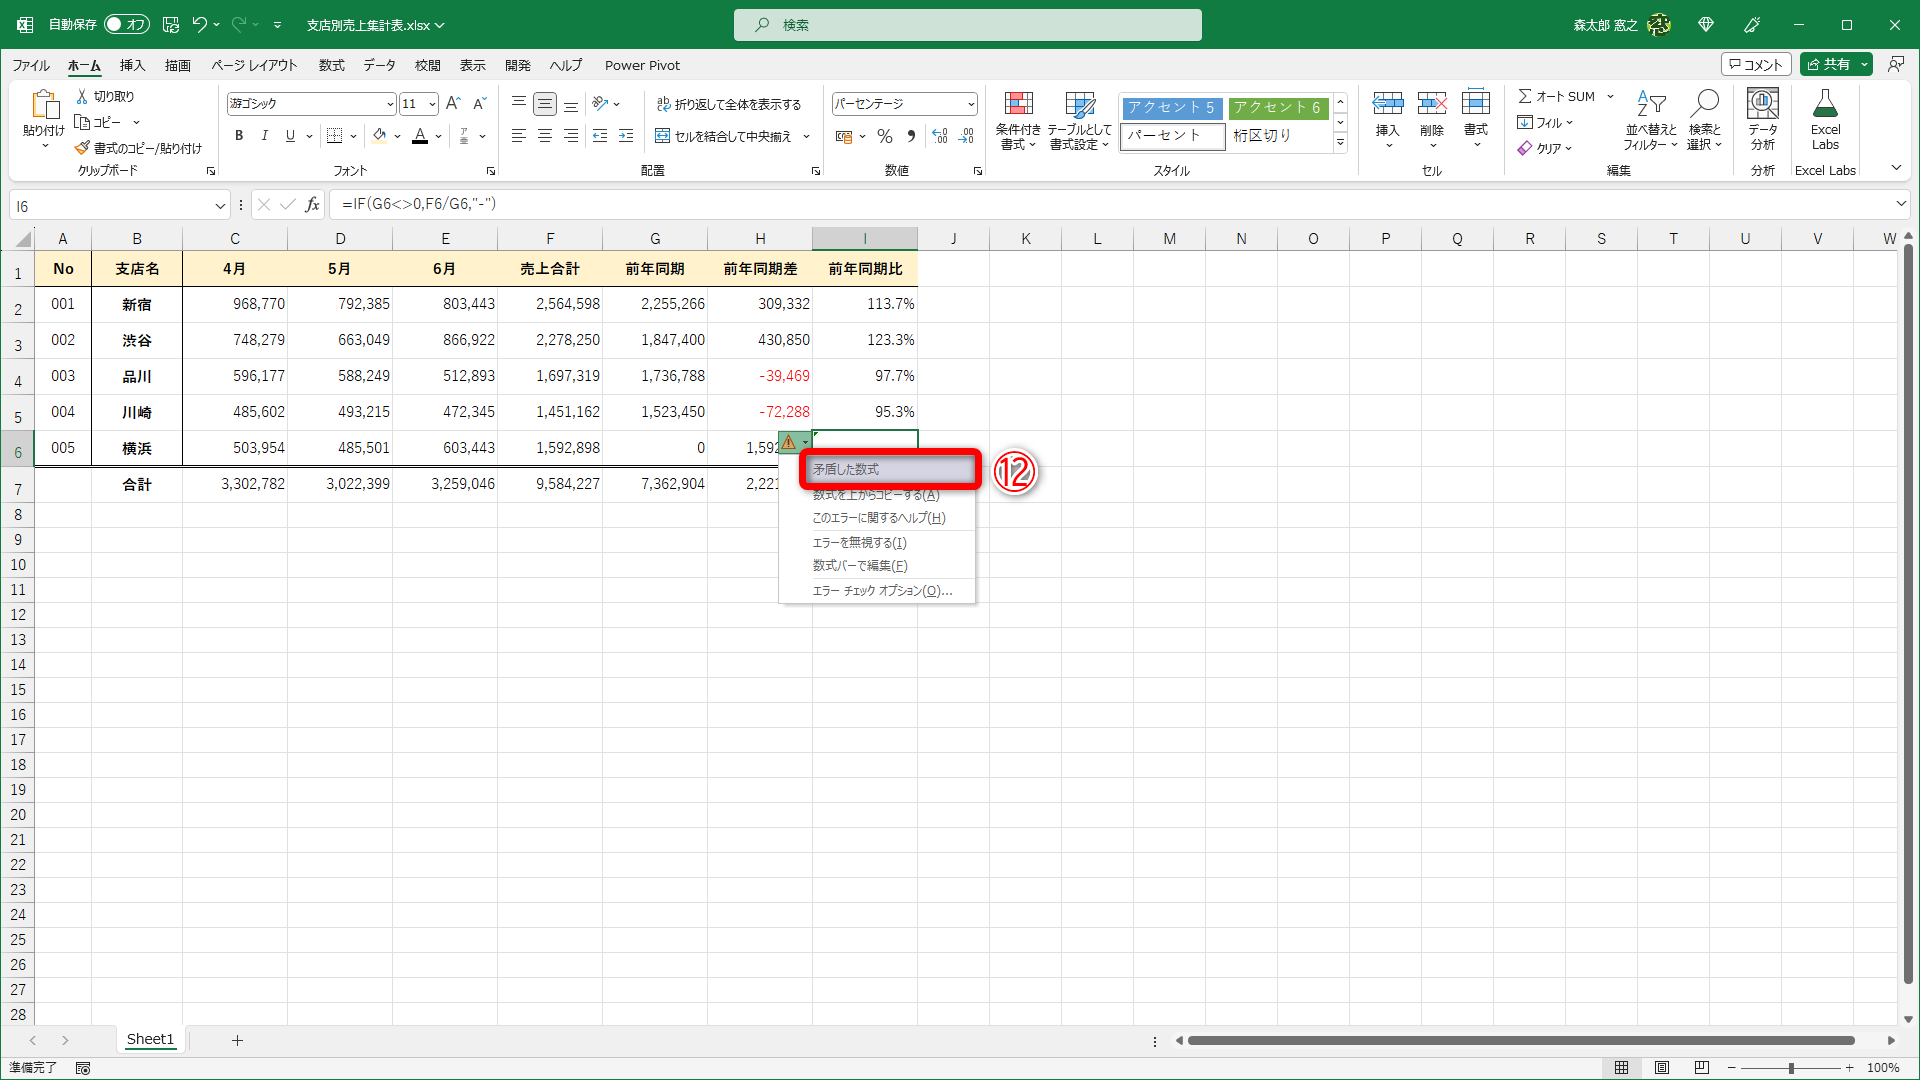Click the Format Painter brush icon

pyautogui.click(x=83, y=148)
